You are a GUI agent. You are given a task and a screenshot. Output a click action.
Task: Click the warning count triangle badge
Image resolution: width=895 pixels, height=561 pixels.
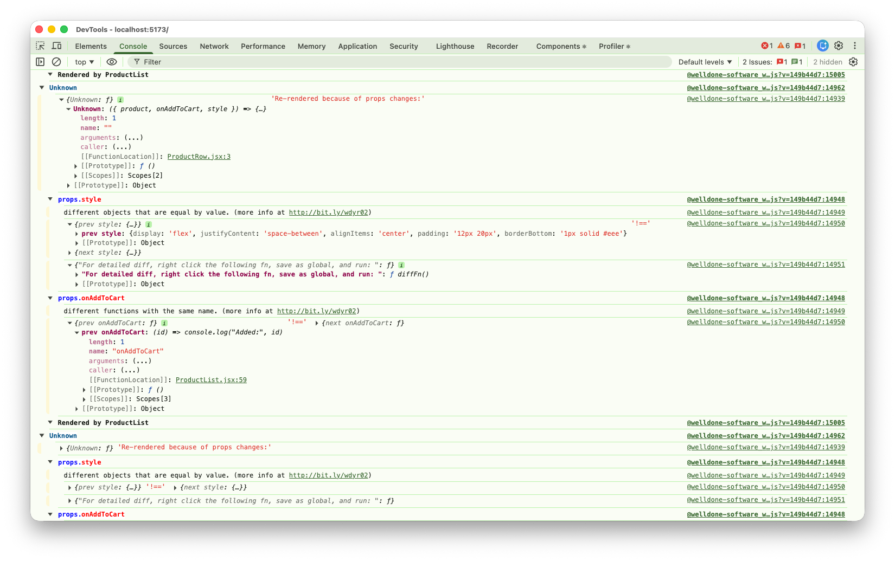[x=784, y=46]
